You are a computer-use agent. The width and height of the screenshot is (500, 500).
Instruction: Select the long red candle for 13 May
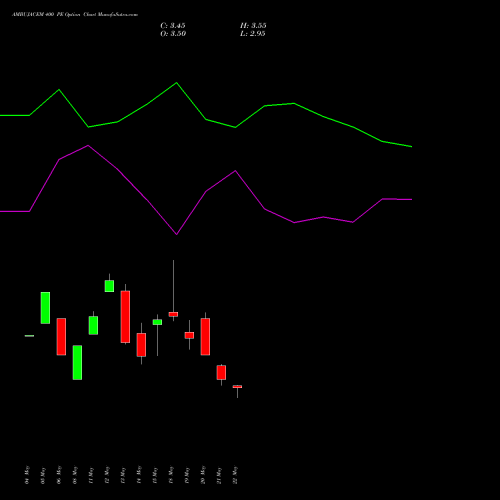coord(125,317)
